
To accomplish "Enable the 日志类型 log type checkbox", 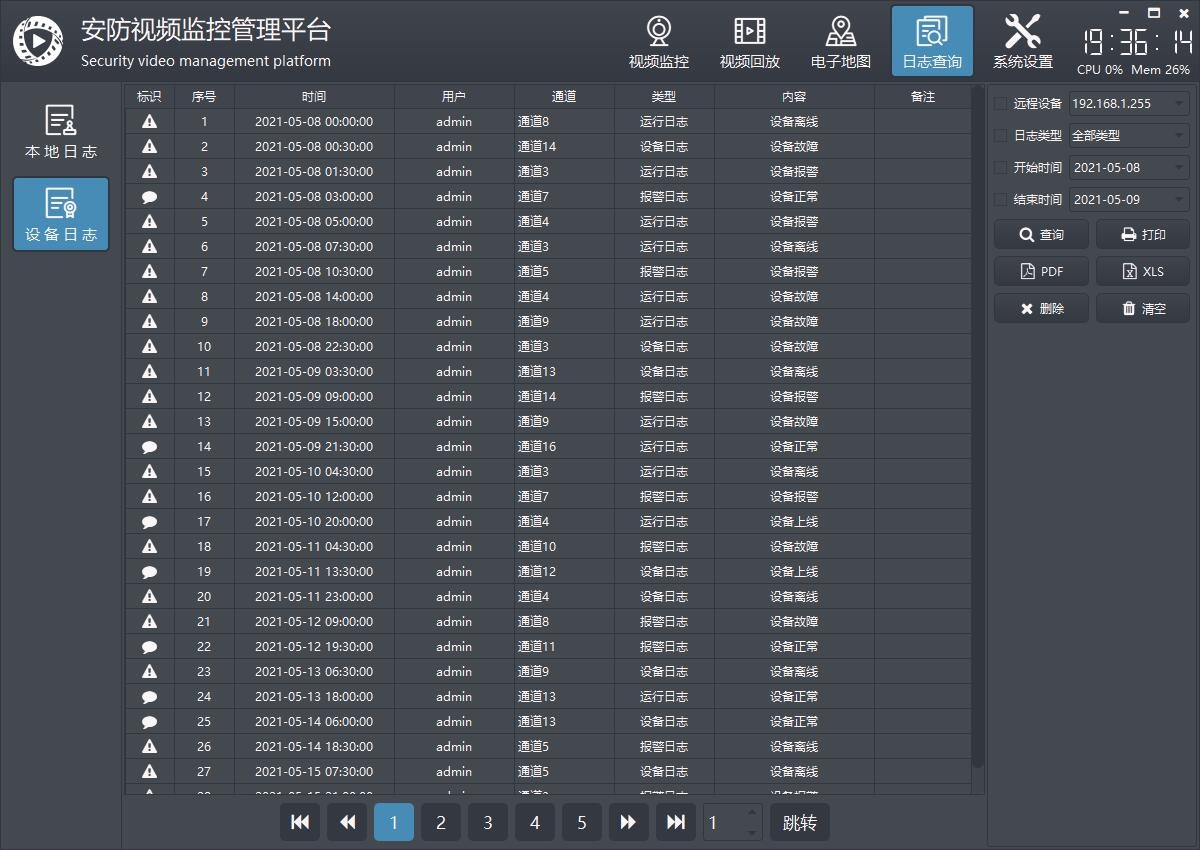I will 1001,135.
